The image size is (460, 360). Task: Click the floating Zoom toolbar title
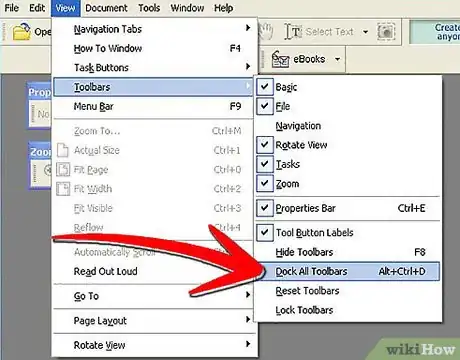point(40,152)
